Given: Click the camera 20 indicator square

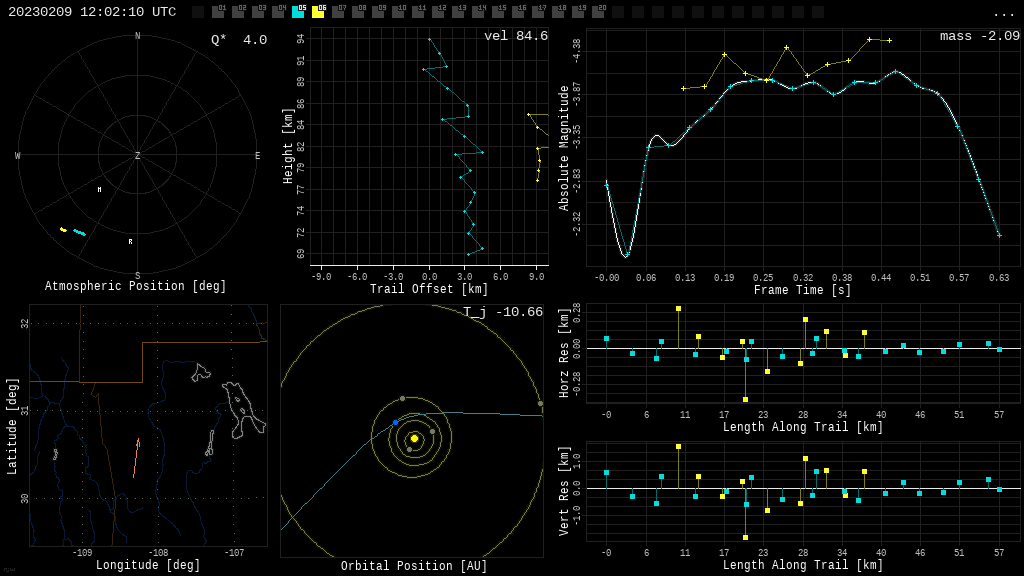Looking at the screenshot, I should click(x=598, y=12).
